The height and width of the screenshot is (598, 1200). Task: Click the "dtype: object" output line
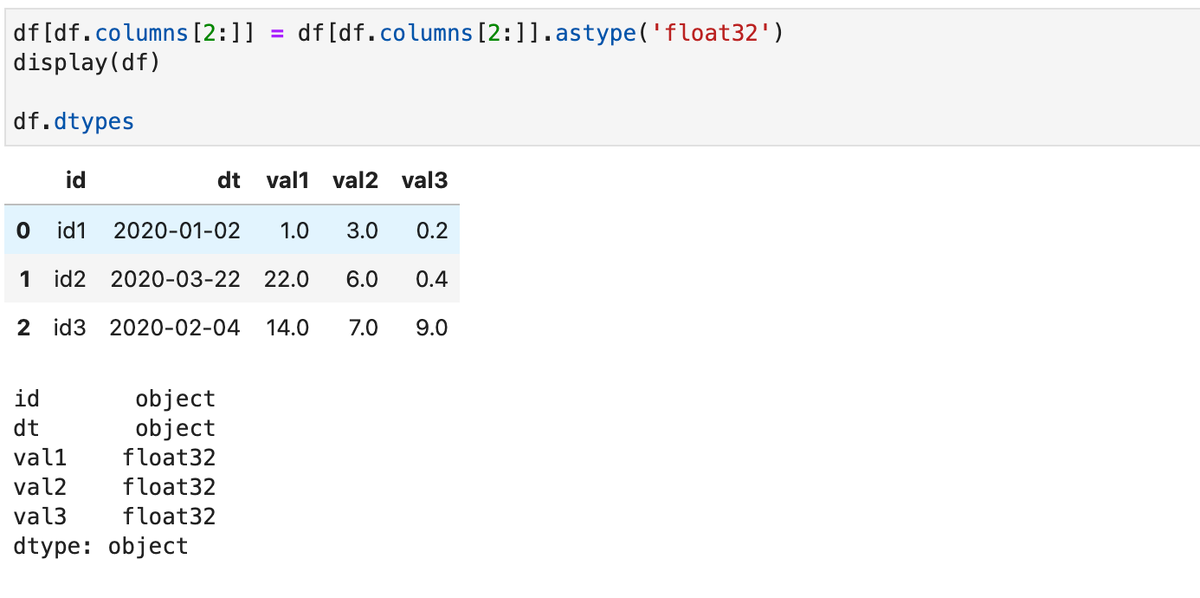tap(101, 546)
